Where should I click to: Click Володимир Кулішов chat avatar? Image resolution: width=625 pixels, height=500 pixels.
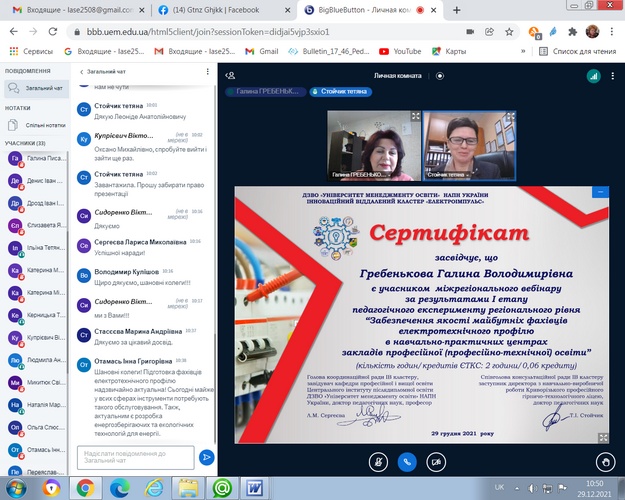[x=84, y=275]
